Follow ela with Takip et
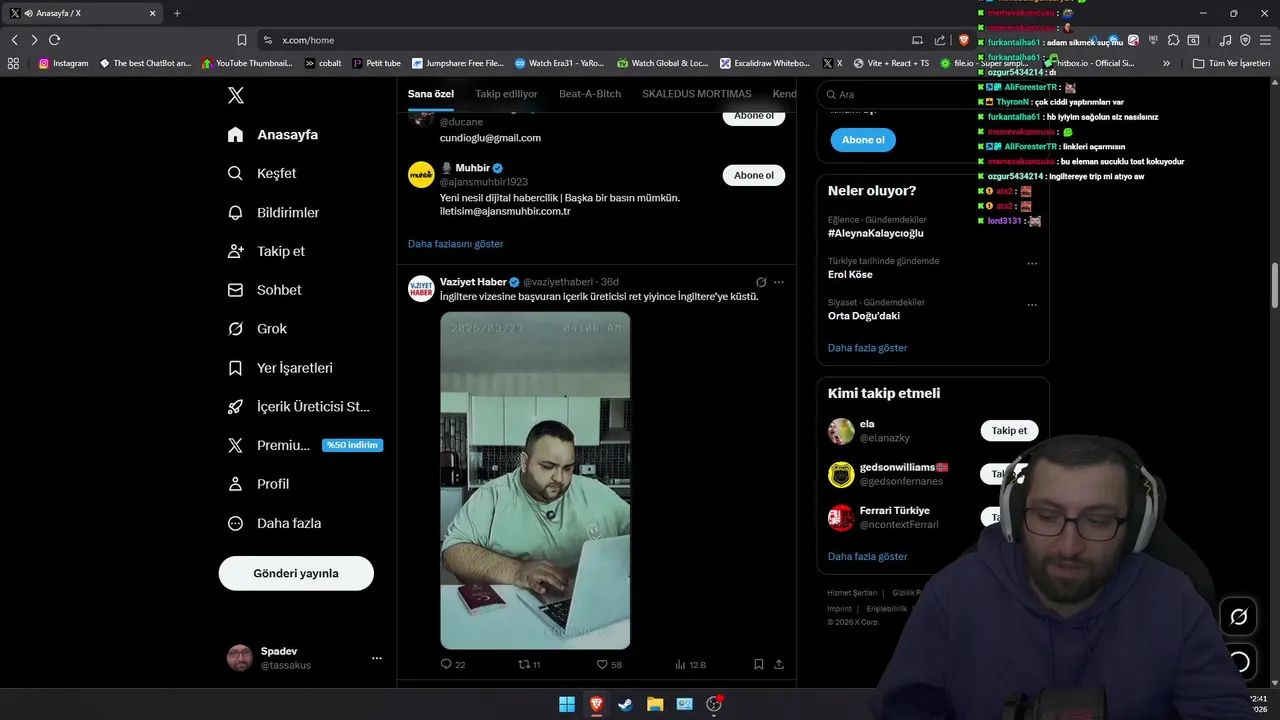1280x720 pixels. point(1009,430)
